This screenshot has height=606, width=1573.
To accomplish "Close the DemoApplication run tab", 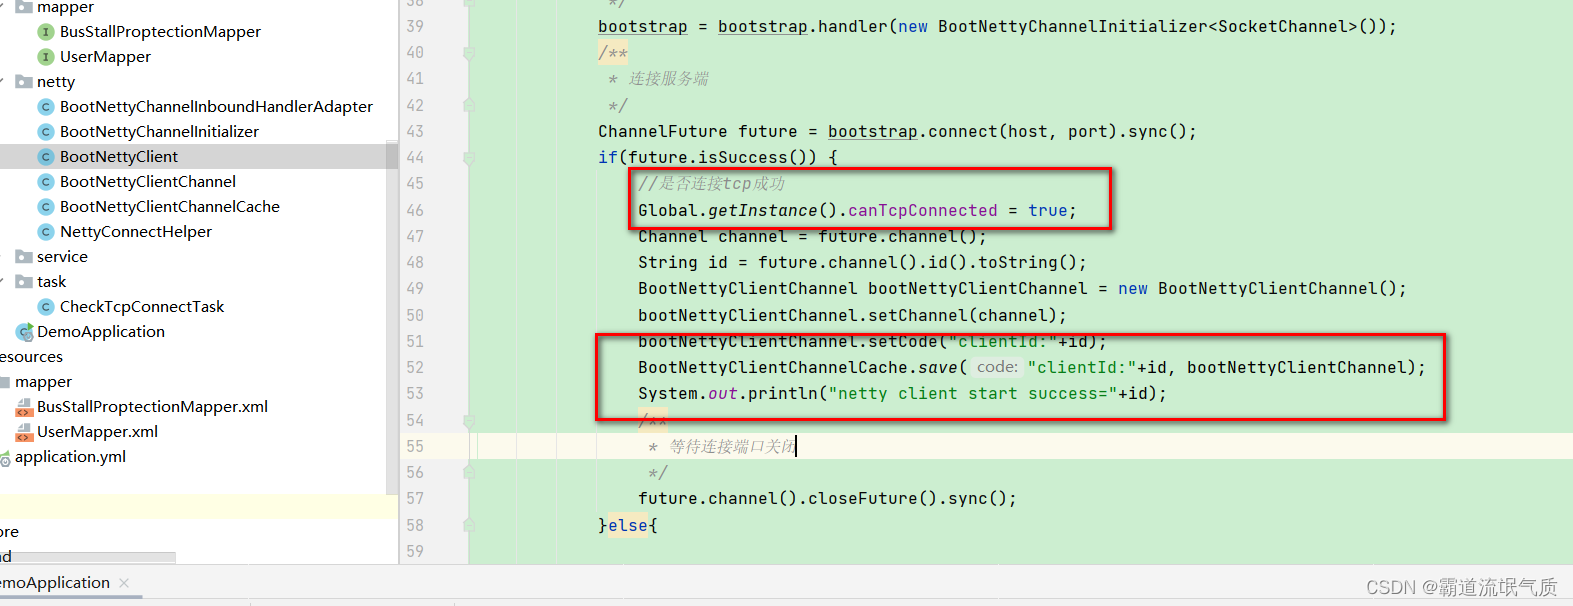I will coord(124,583).
